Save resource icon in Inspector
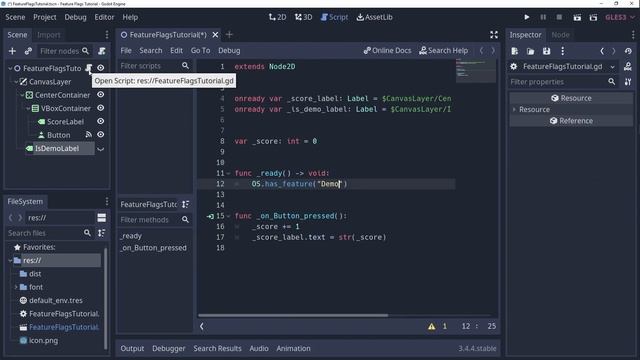 (x=547, y=51)
